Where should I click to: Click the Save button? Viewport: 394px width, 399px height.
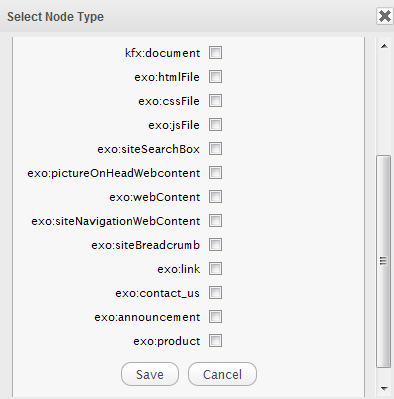(150, 374)
